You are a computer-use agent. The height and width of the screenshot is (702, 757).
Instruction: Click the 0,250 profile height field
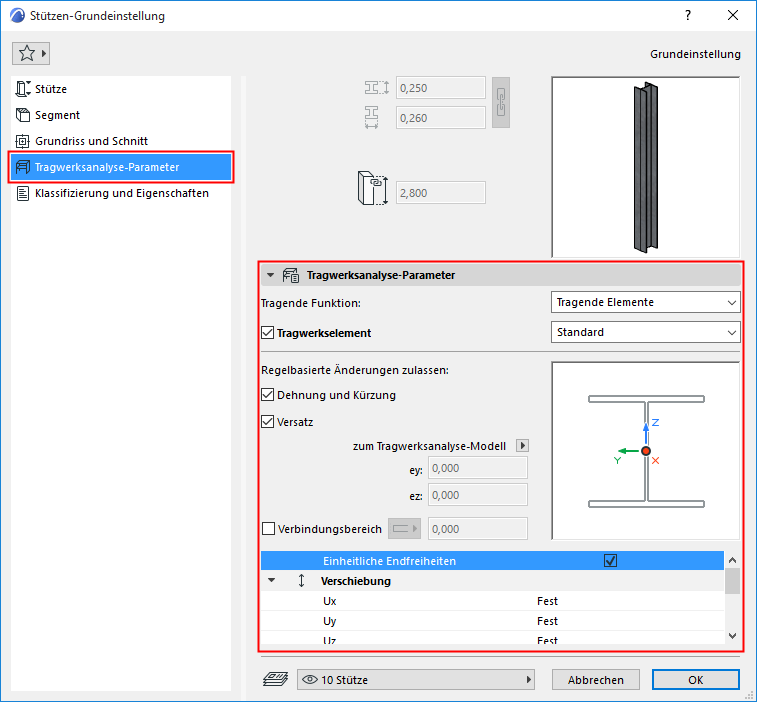(441, 88)
